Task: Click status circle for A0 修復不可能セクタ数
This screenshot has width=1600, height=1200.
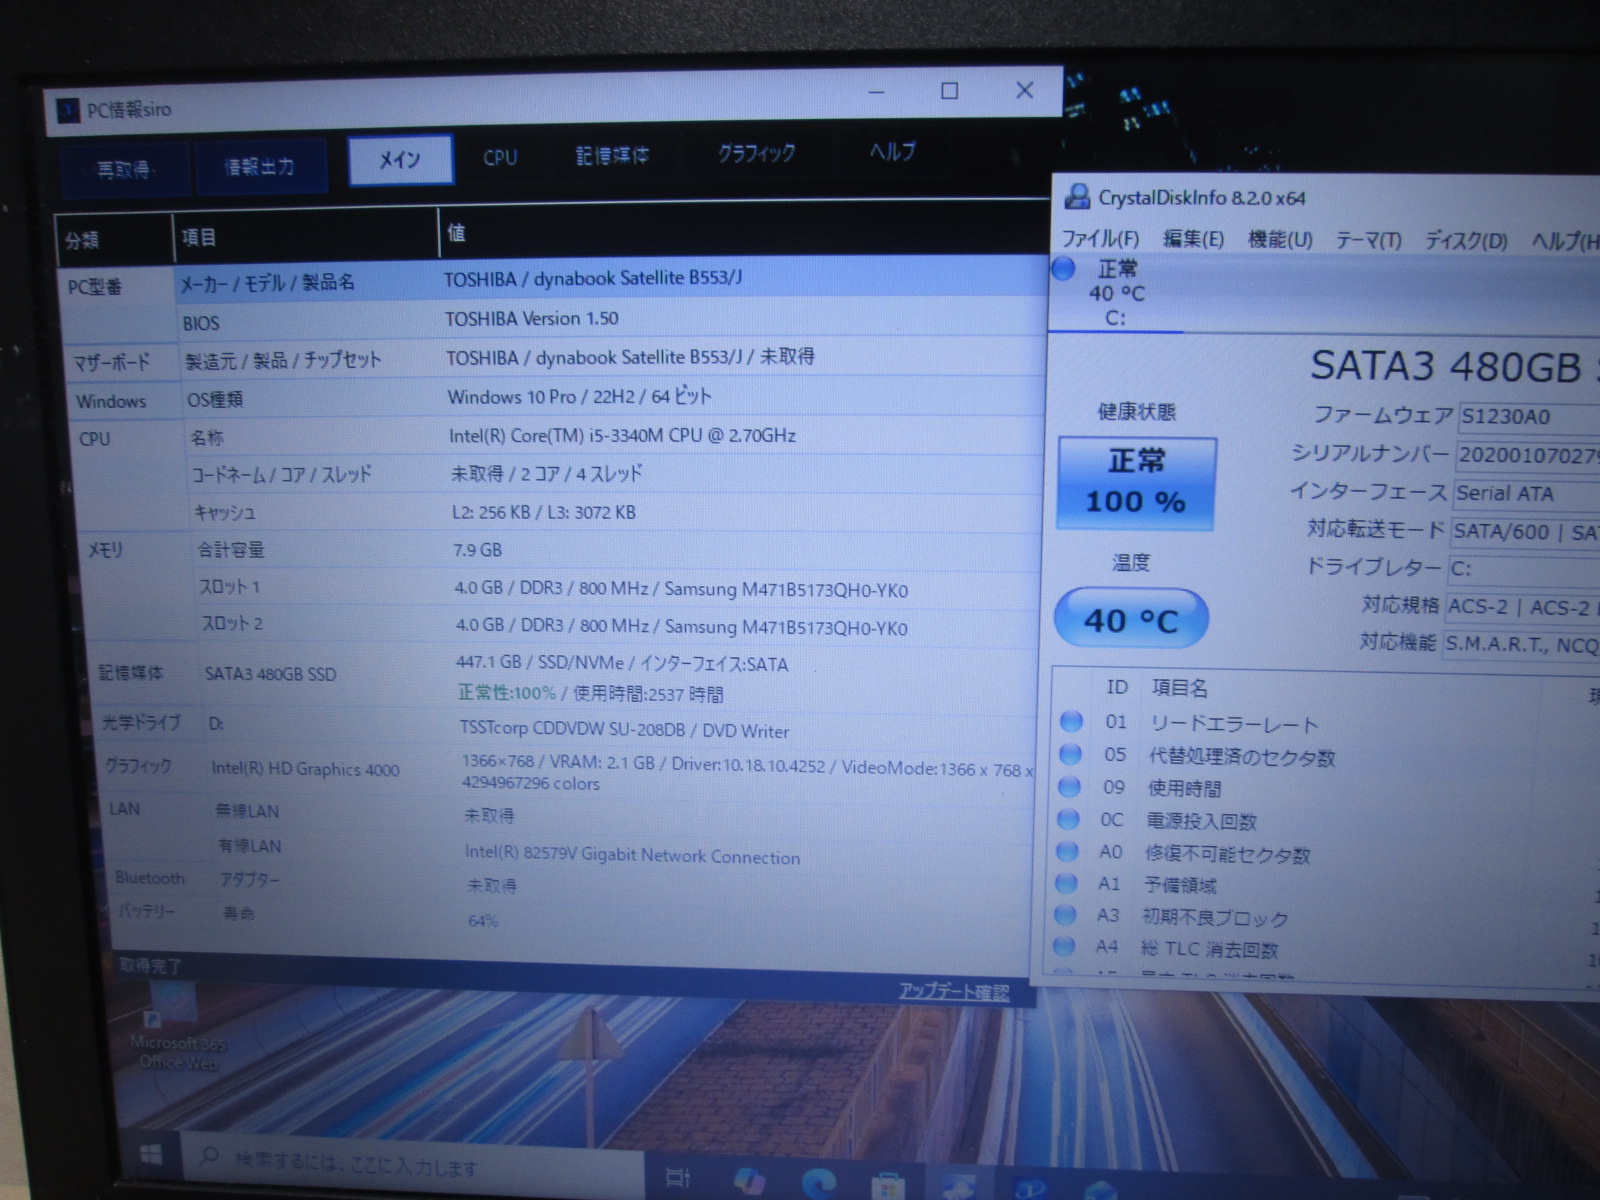Action: pyautogui.click(x=1068, y=852)
